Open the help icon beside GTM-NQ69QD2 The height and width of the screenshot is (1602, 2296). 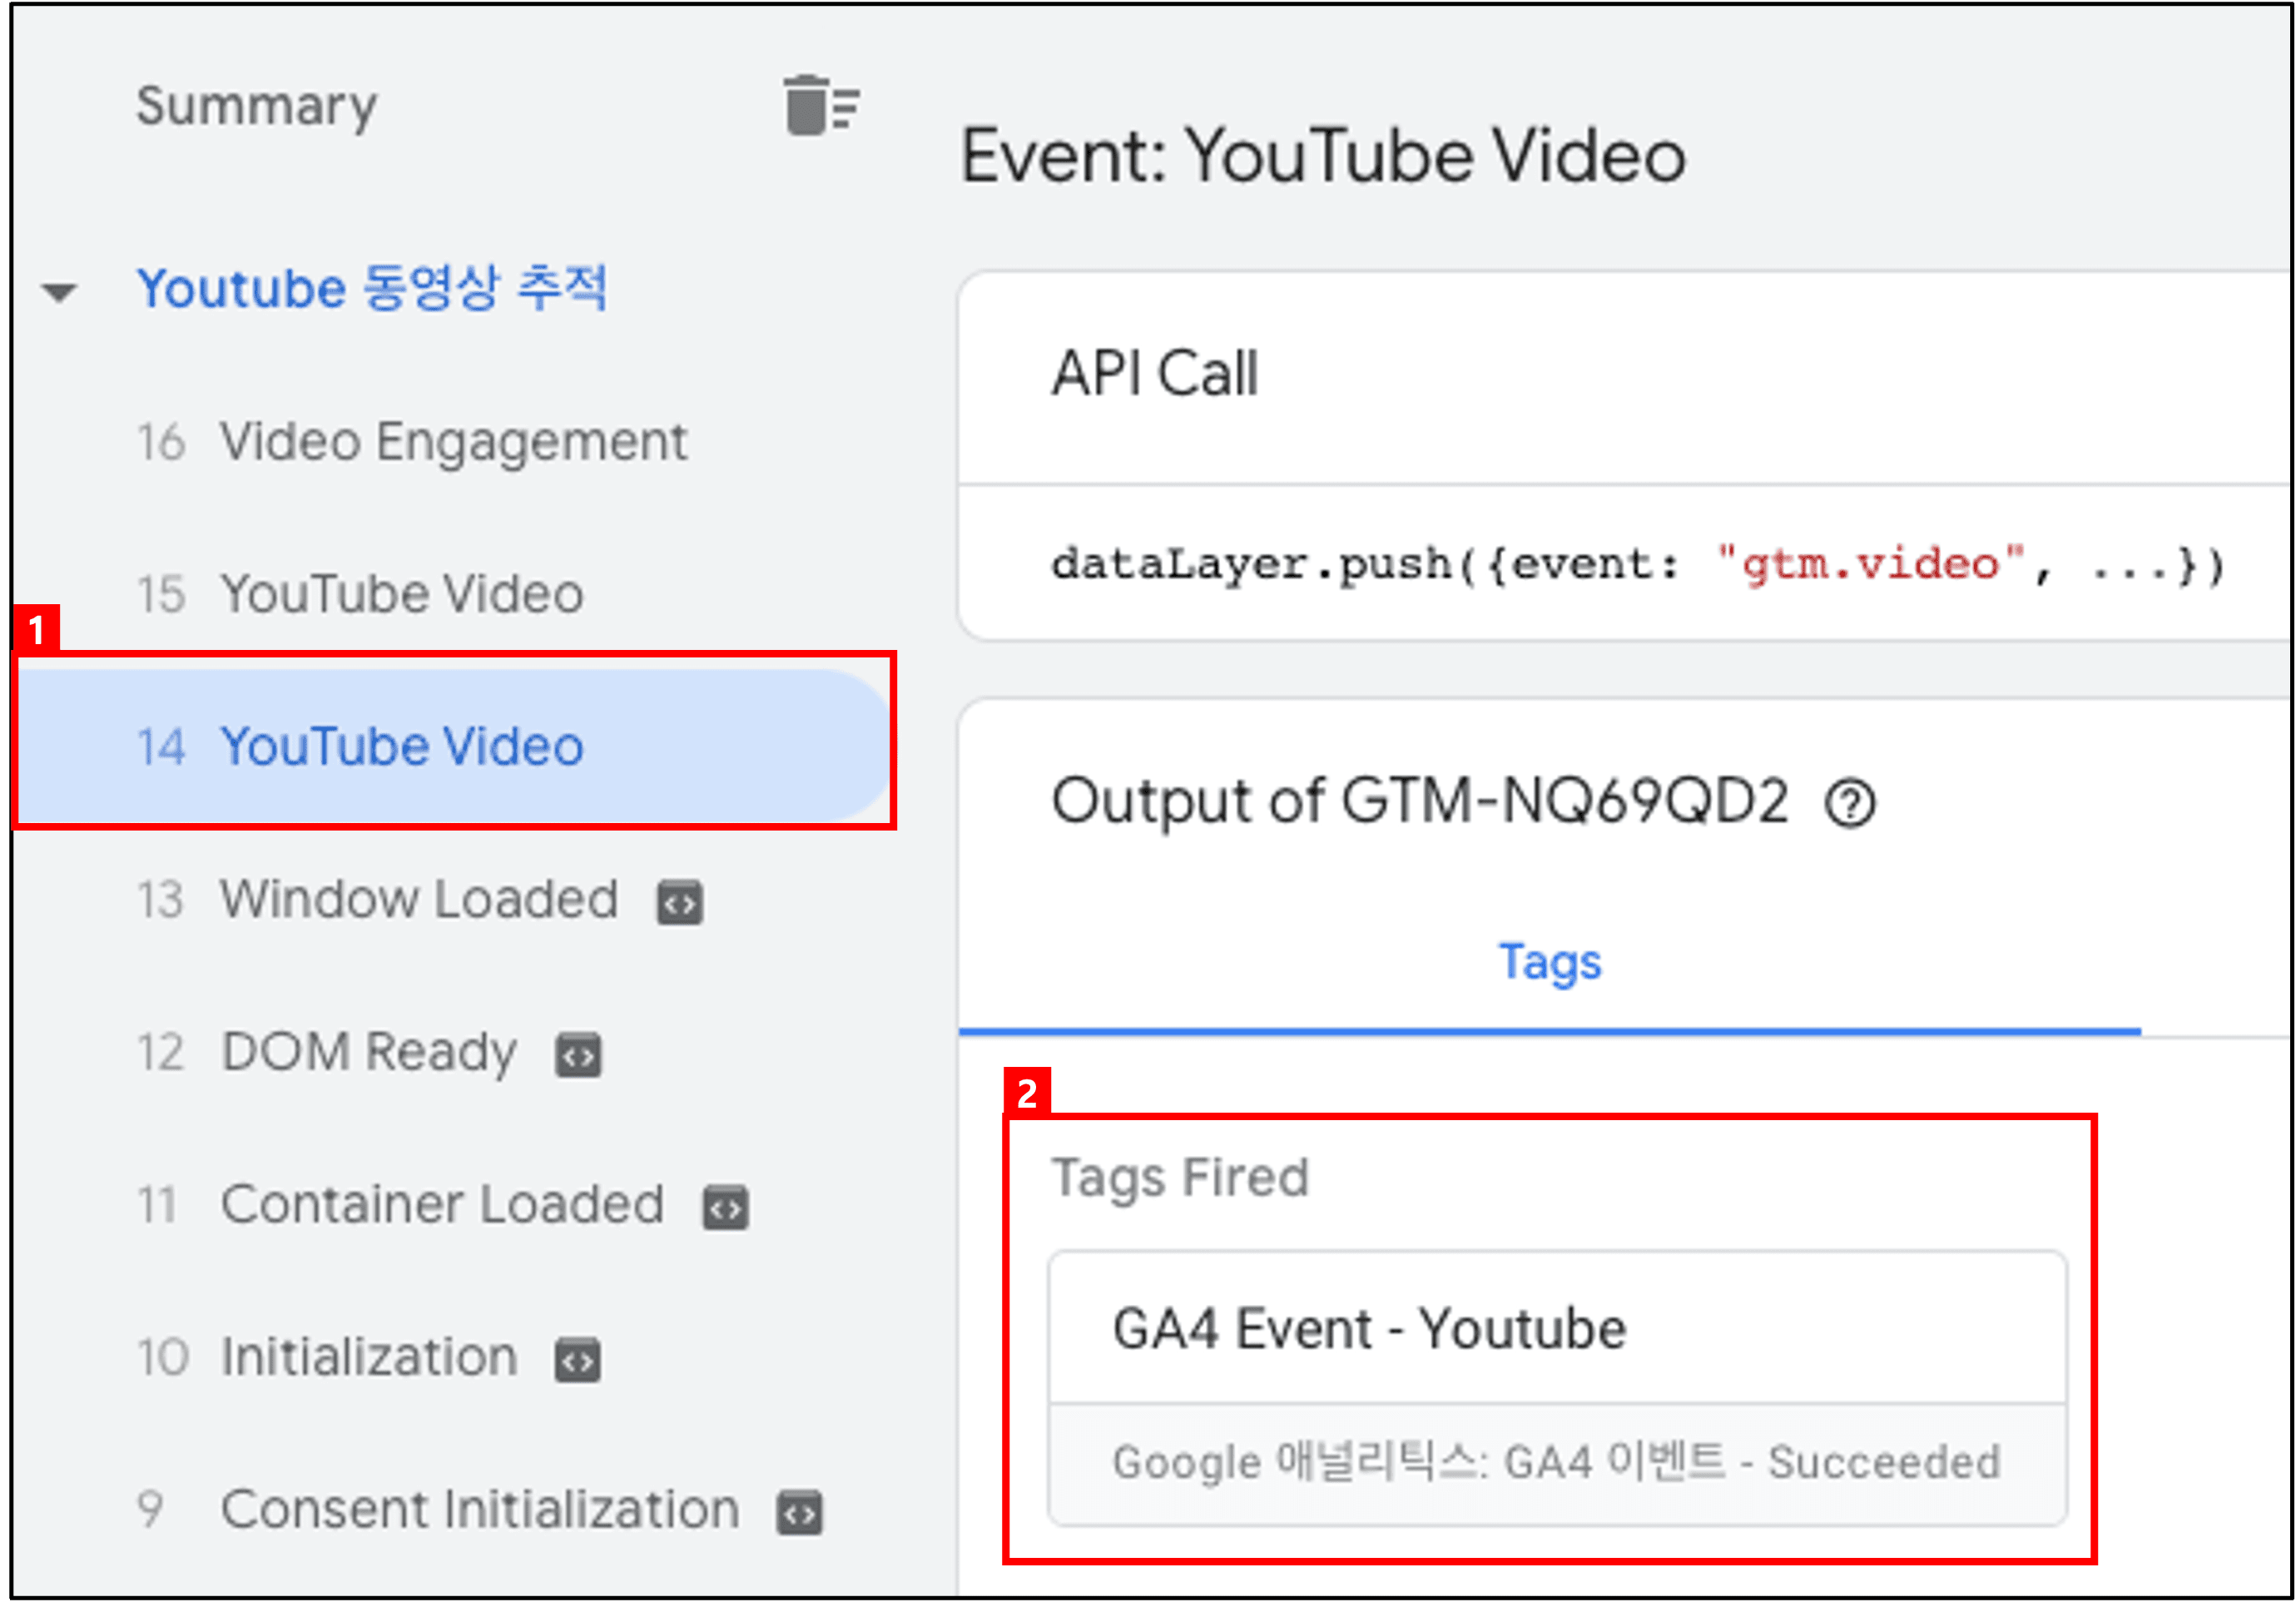pos(1850,804)
